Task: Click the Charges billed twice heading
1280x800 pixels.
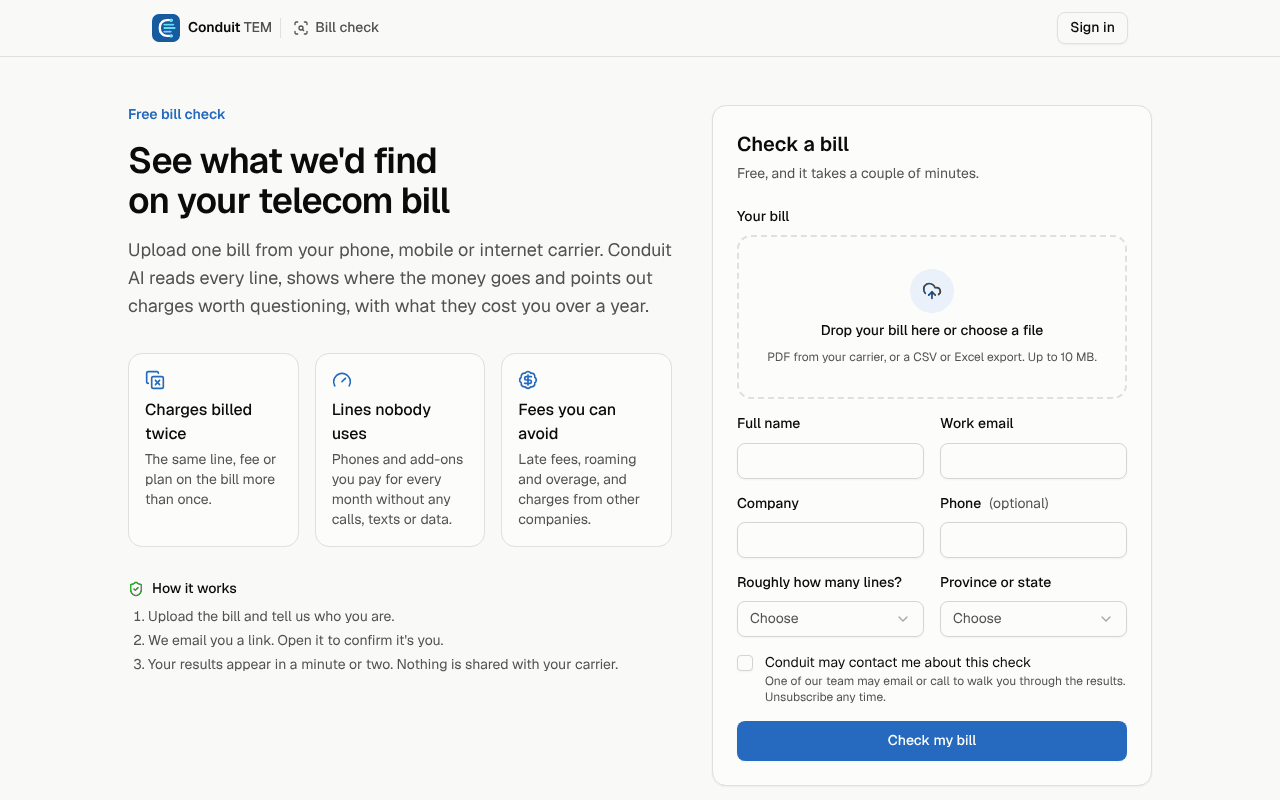Action: click(198, 422)
